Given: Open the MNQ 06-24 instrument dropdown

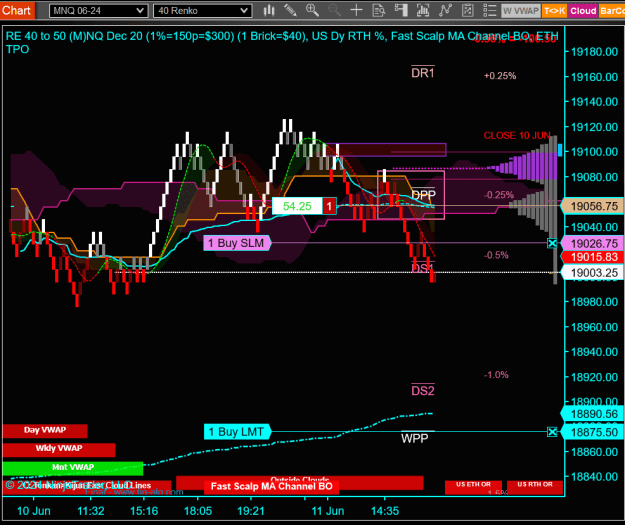Looking at the screenshot, I should (98, 11).
